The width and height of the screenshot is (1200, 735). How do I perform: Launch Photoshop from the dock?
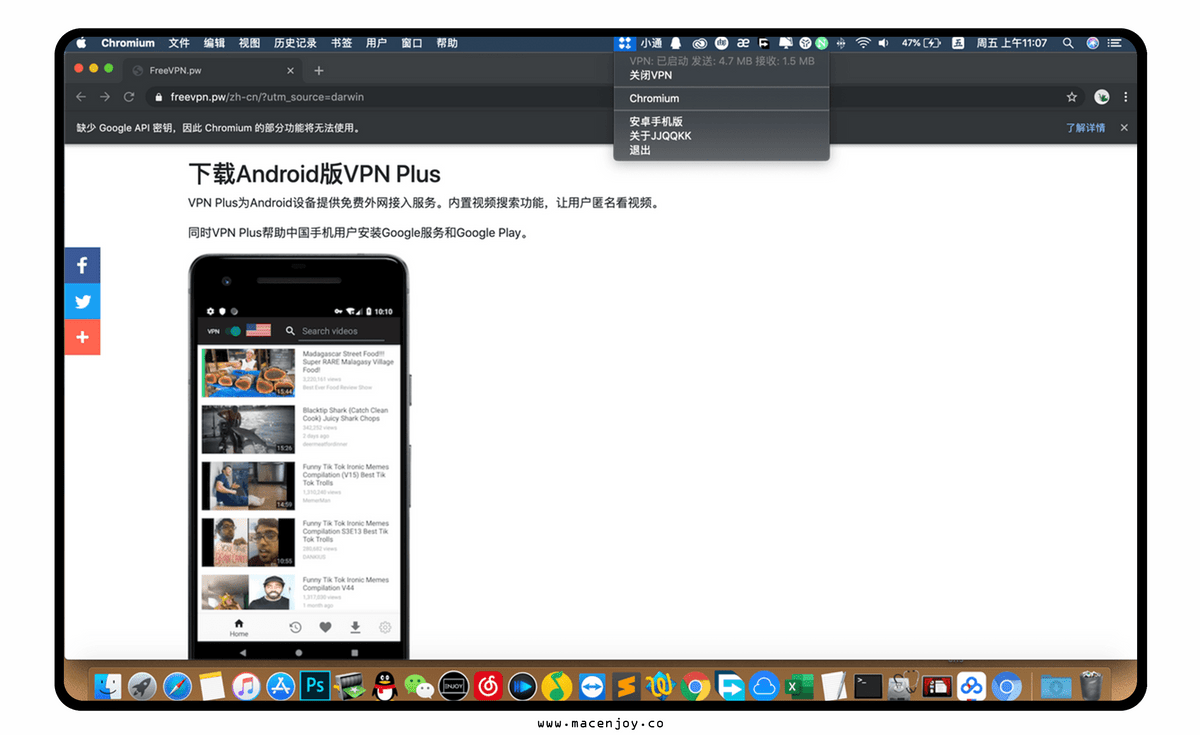coord(316,686)
